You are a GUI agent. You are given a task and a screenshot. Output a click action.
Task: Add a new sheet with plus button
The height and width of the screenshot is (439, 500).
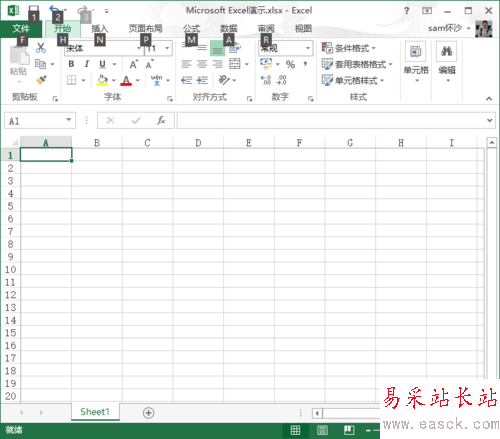148,413
